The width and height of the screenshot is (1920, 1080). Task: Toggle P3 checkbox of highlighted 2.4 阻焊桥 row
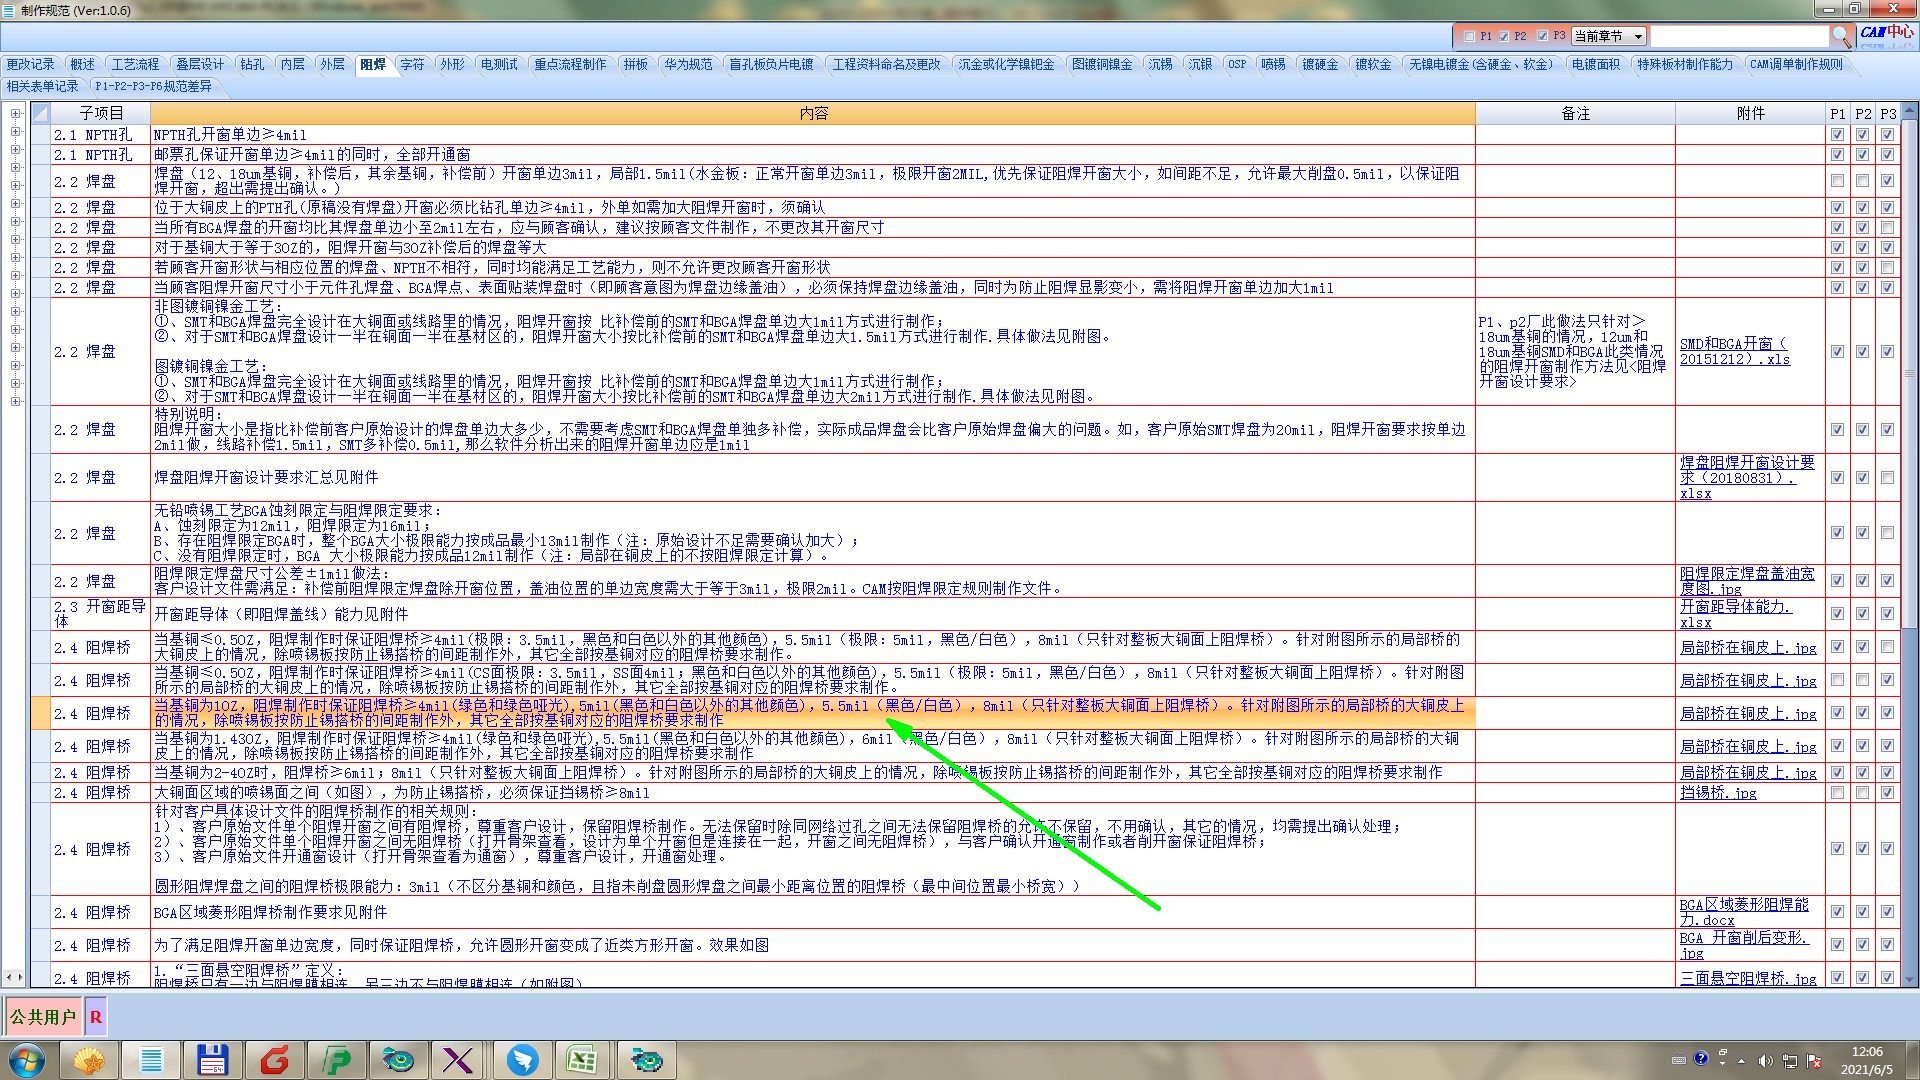tap(1887, 713)
